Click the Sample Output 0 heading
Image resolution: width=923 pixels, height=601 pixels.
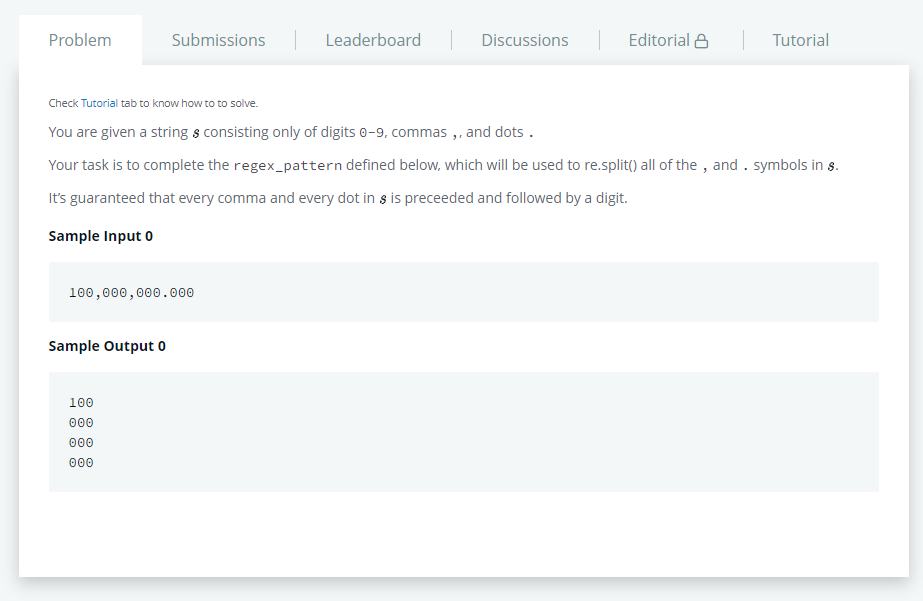pos(107,346)
